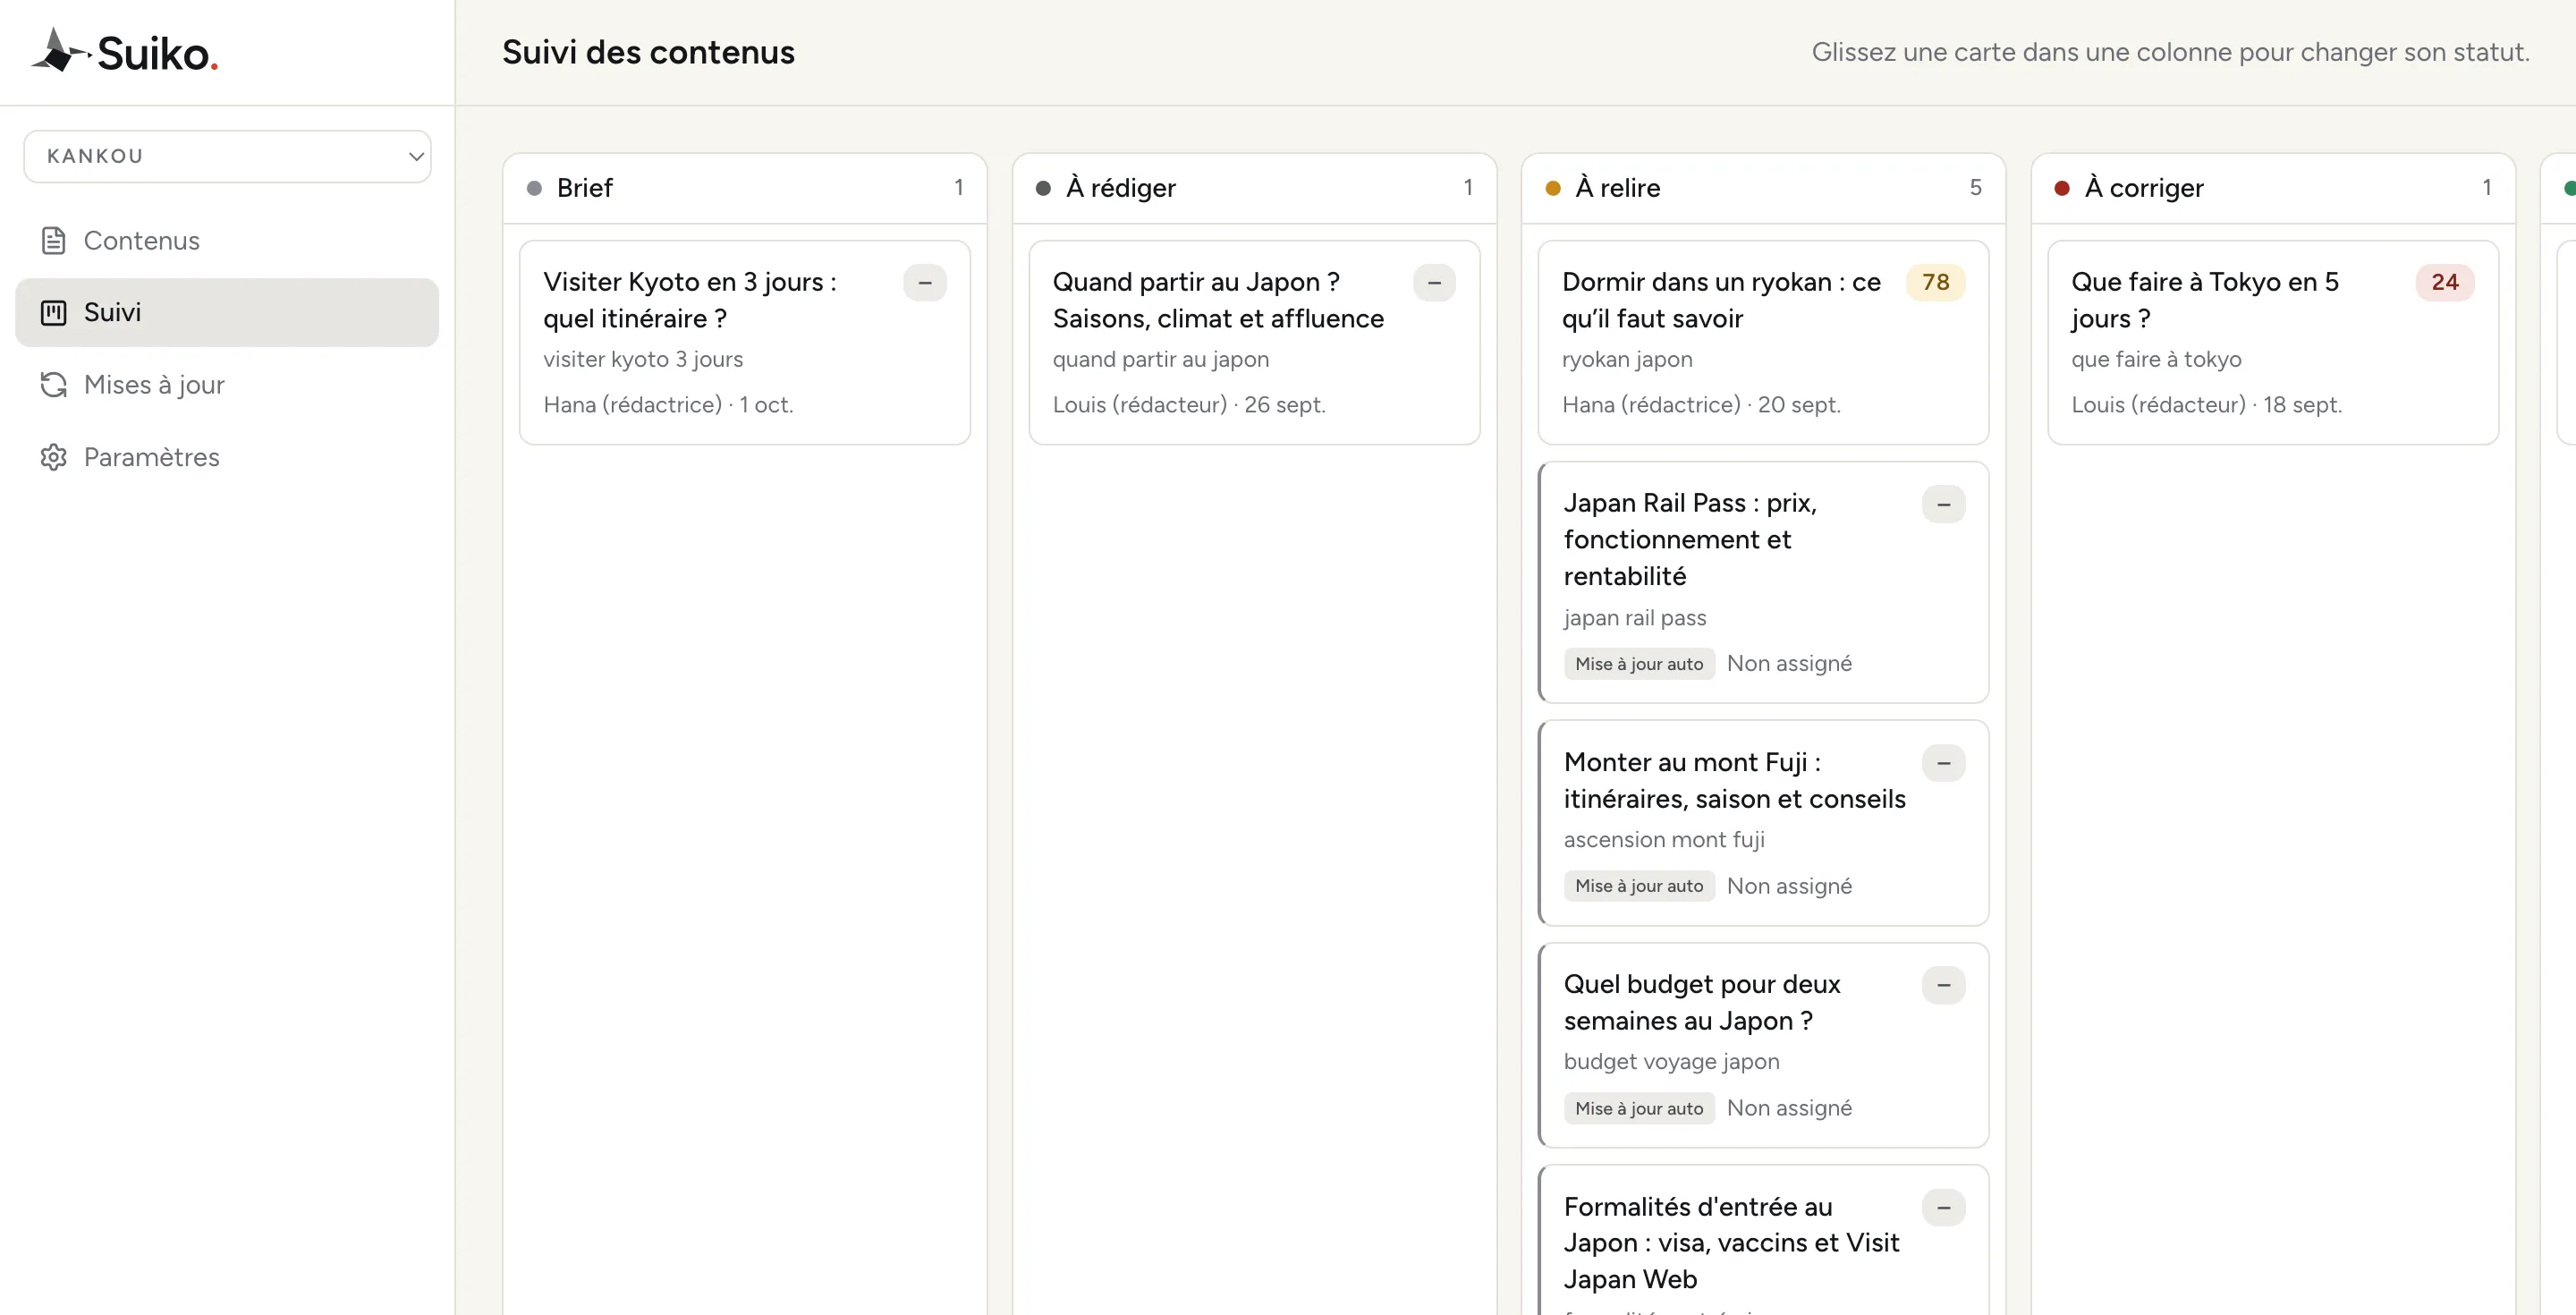The width and height of the screenshot is (2576, 1315).
Task: Open the Formalités d'entrée au Japon card title
Action: [1731, 1243]
